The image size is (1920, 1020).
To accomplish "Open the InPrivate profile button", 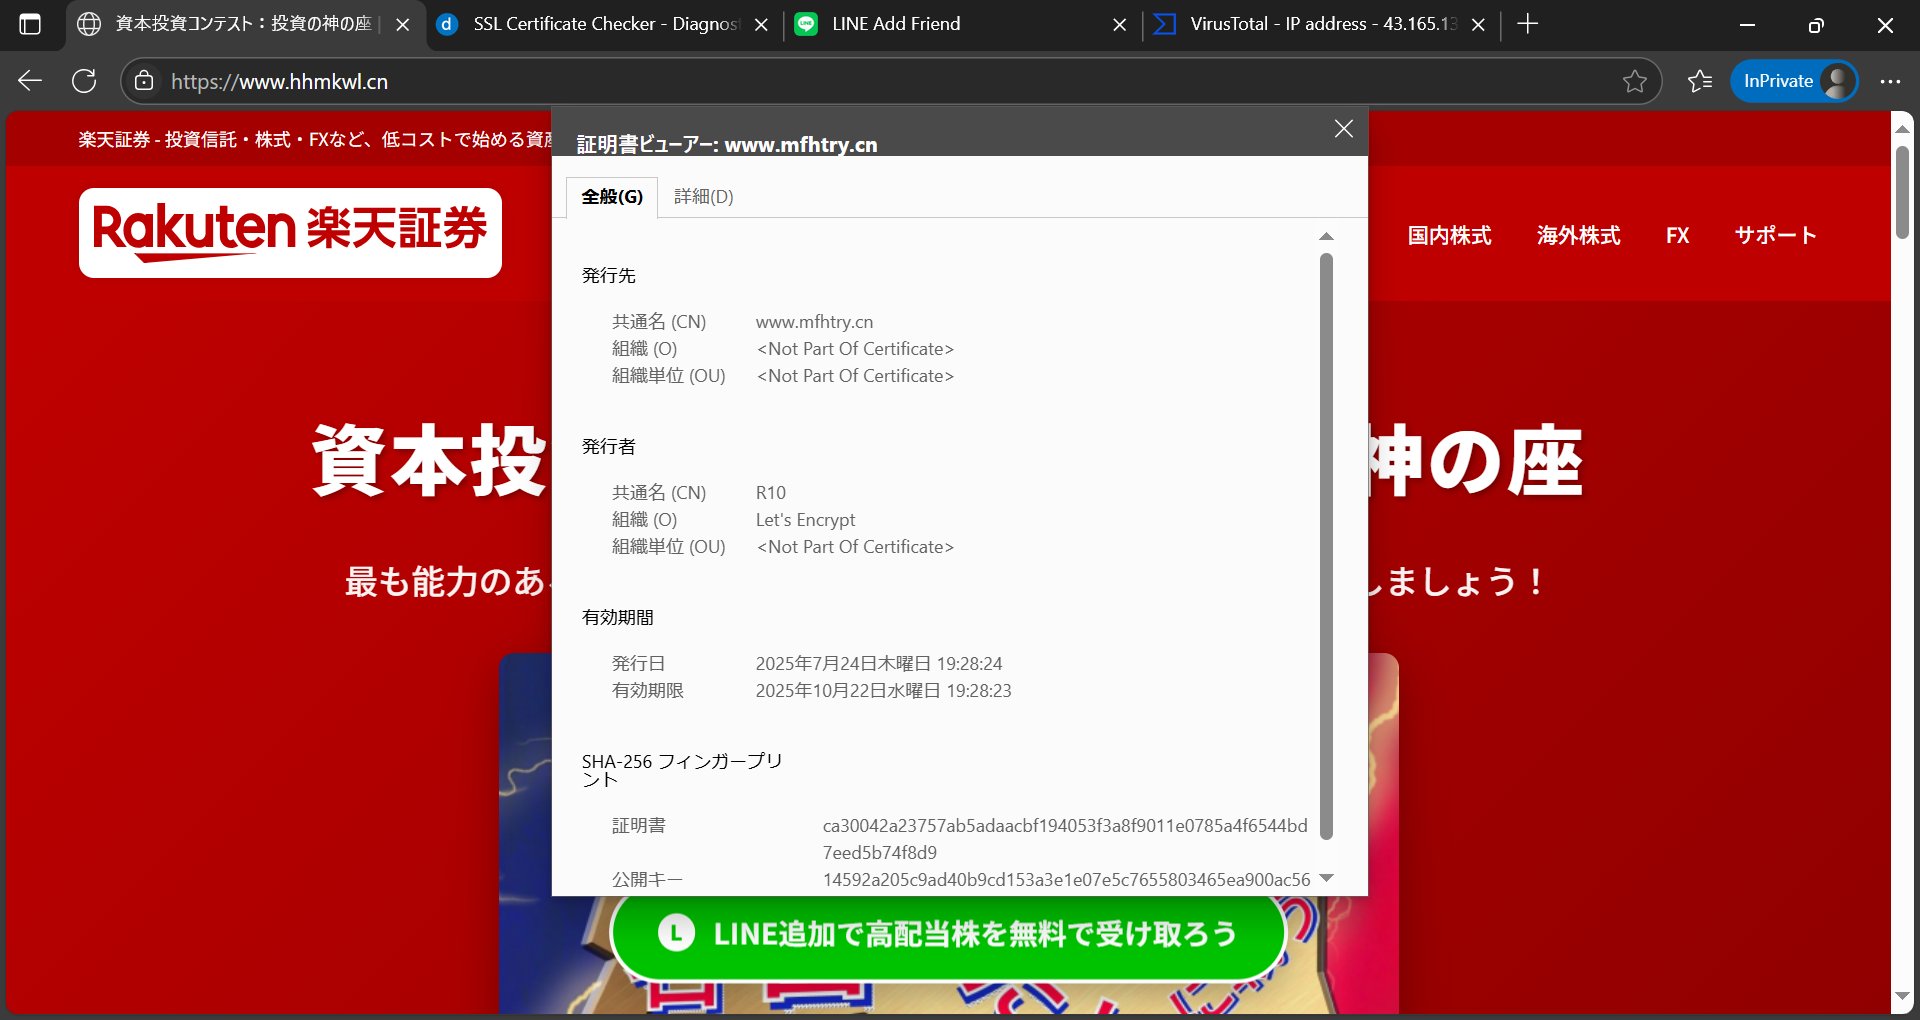I will (x=1794, y=81).
